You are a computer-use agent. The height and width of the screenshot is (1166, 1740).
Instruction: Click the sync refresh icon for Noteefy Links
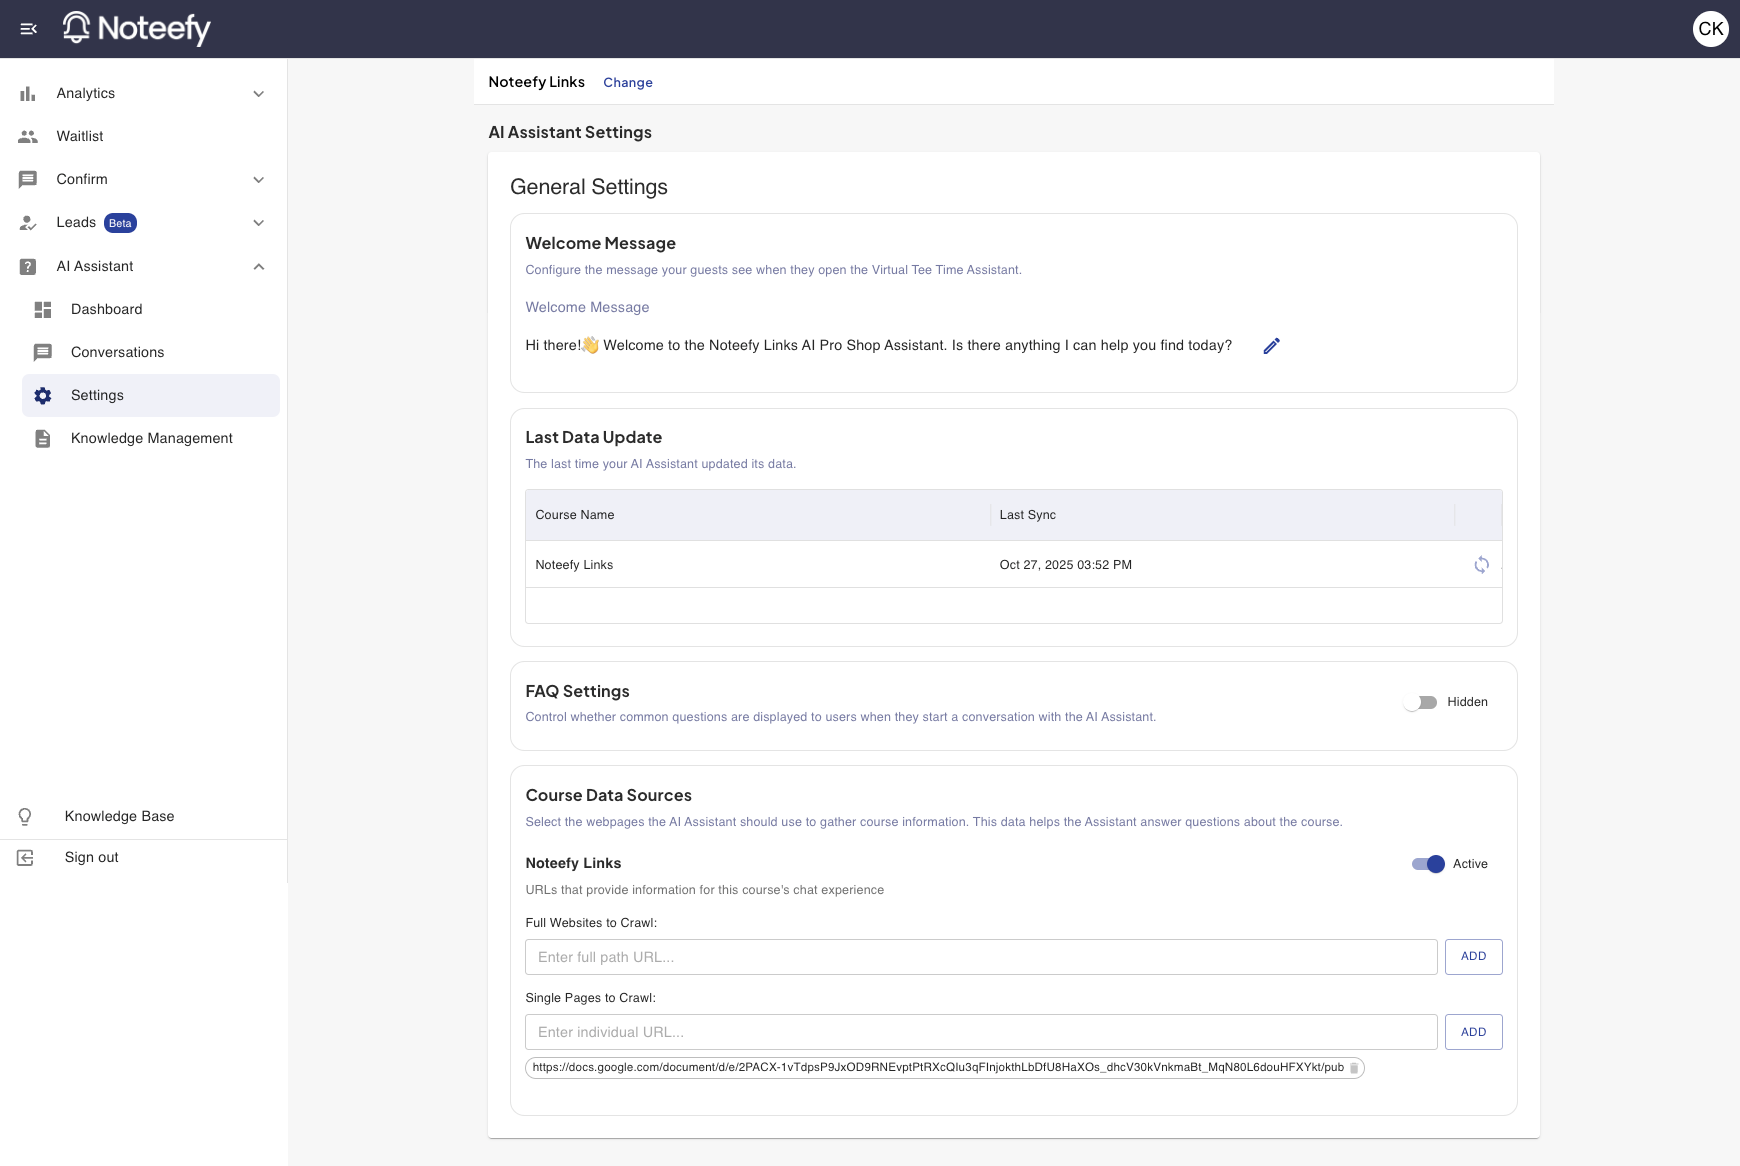tap(1481, 565)
